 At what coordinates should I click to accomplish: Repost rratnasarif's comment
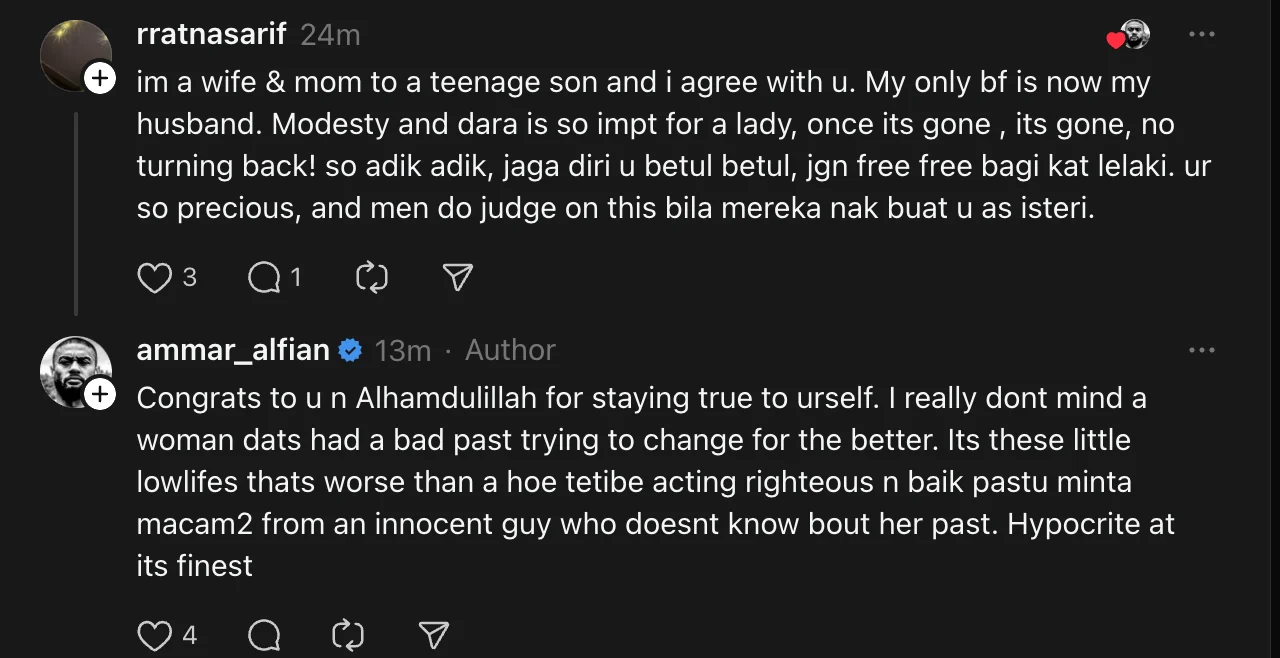coord(372,277)
